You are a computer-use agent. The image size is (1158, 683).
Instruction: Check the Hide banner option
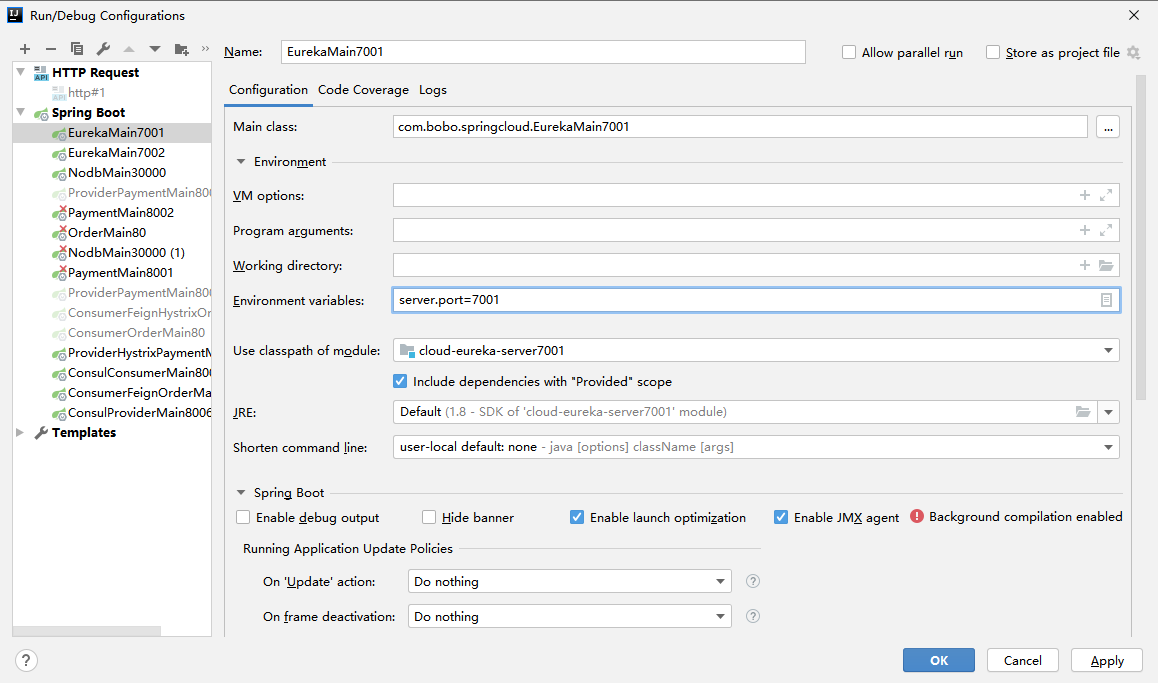pyautogui.click(x=429, y=518)
